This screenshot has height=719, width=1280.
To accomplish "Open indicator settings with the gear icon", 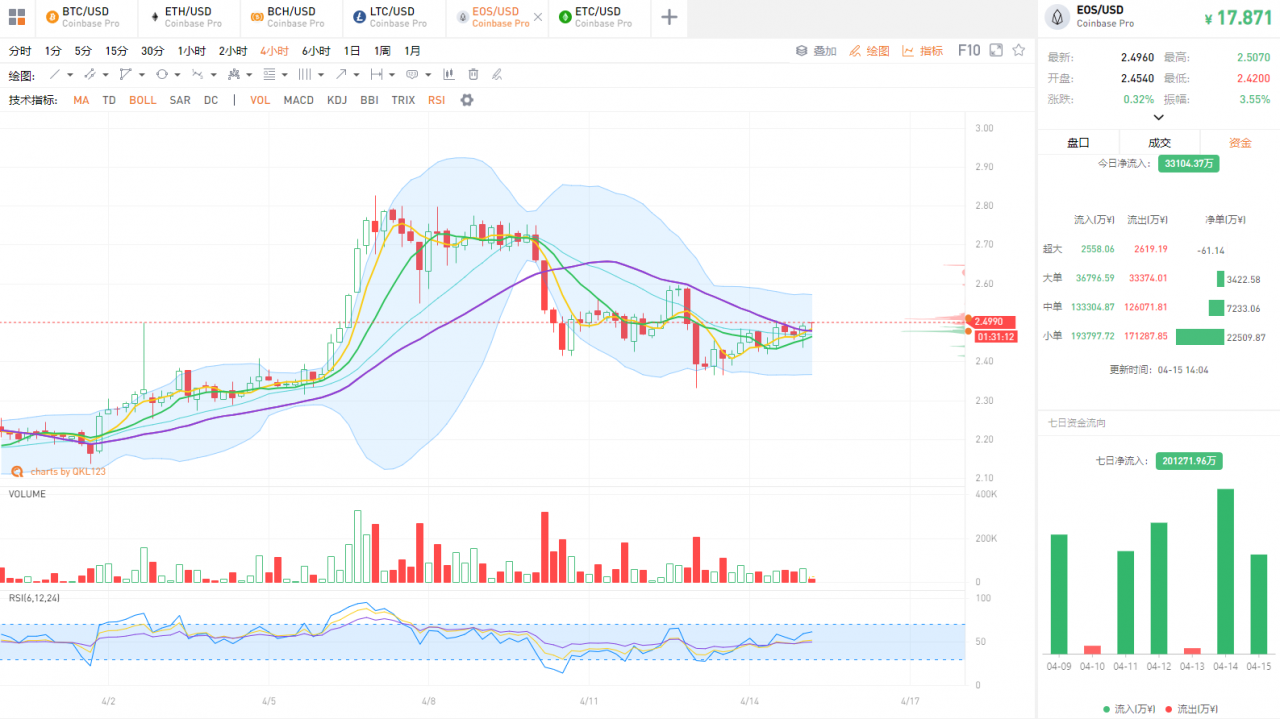I will tap(466, 99).
